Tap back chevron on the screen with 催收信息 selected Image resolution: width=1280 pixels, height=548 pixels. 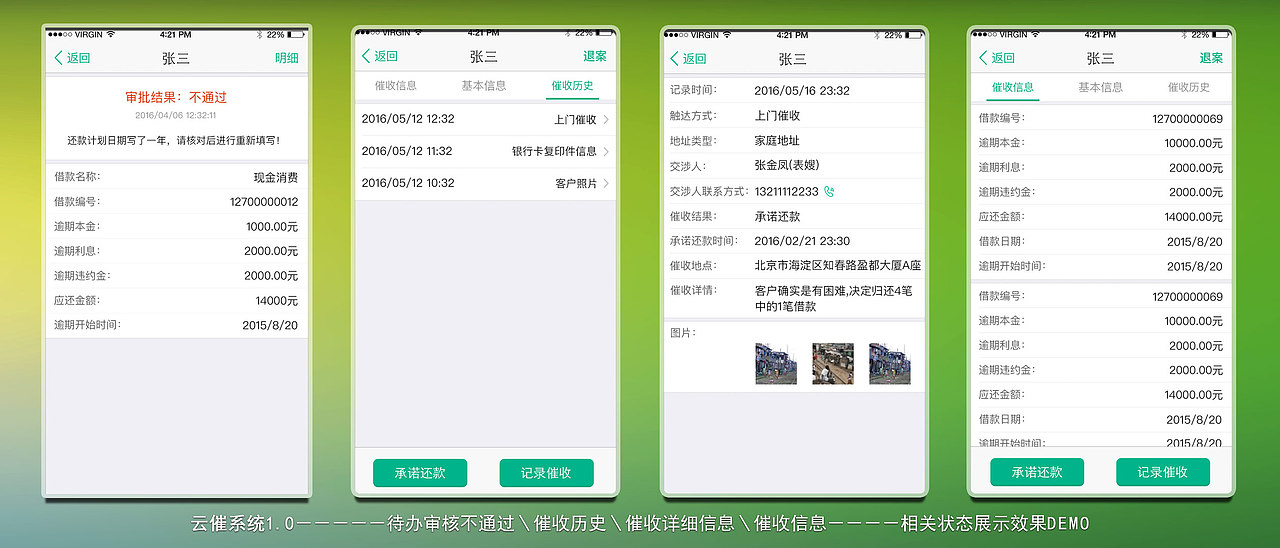tap(983, 58)
